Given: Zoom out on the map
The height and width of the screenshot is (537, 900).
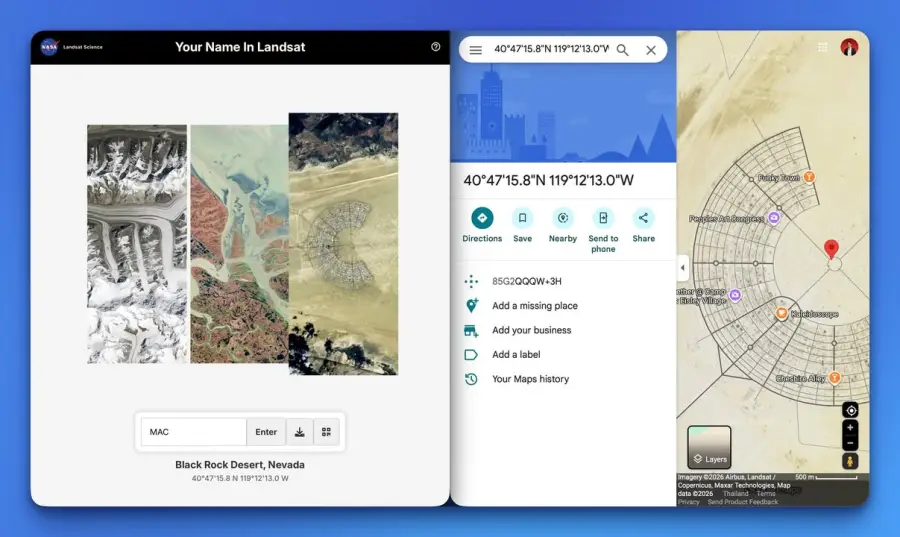Looking at the screenshot, I should (x=850, y=443).
